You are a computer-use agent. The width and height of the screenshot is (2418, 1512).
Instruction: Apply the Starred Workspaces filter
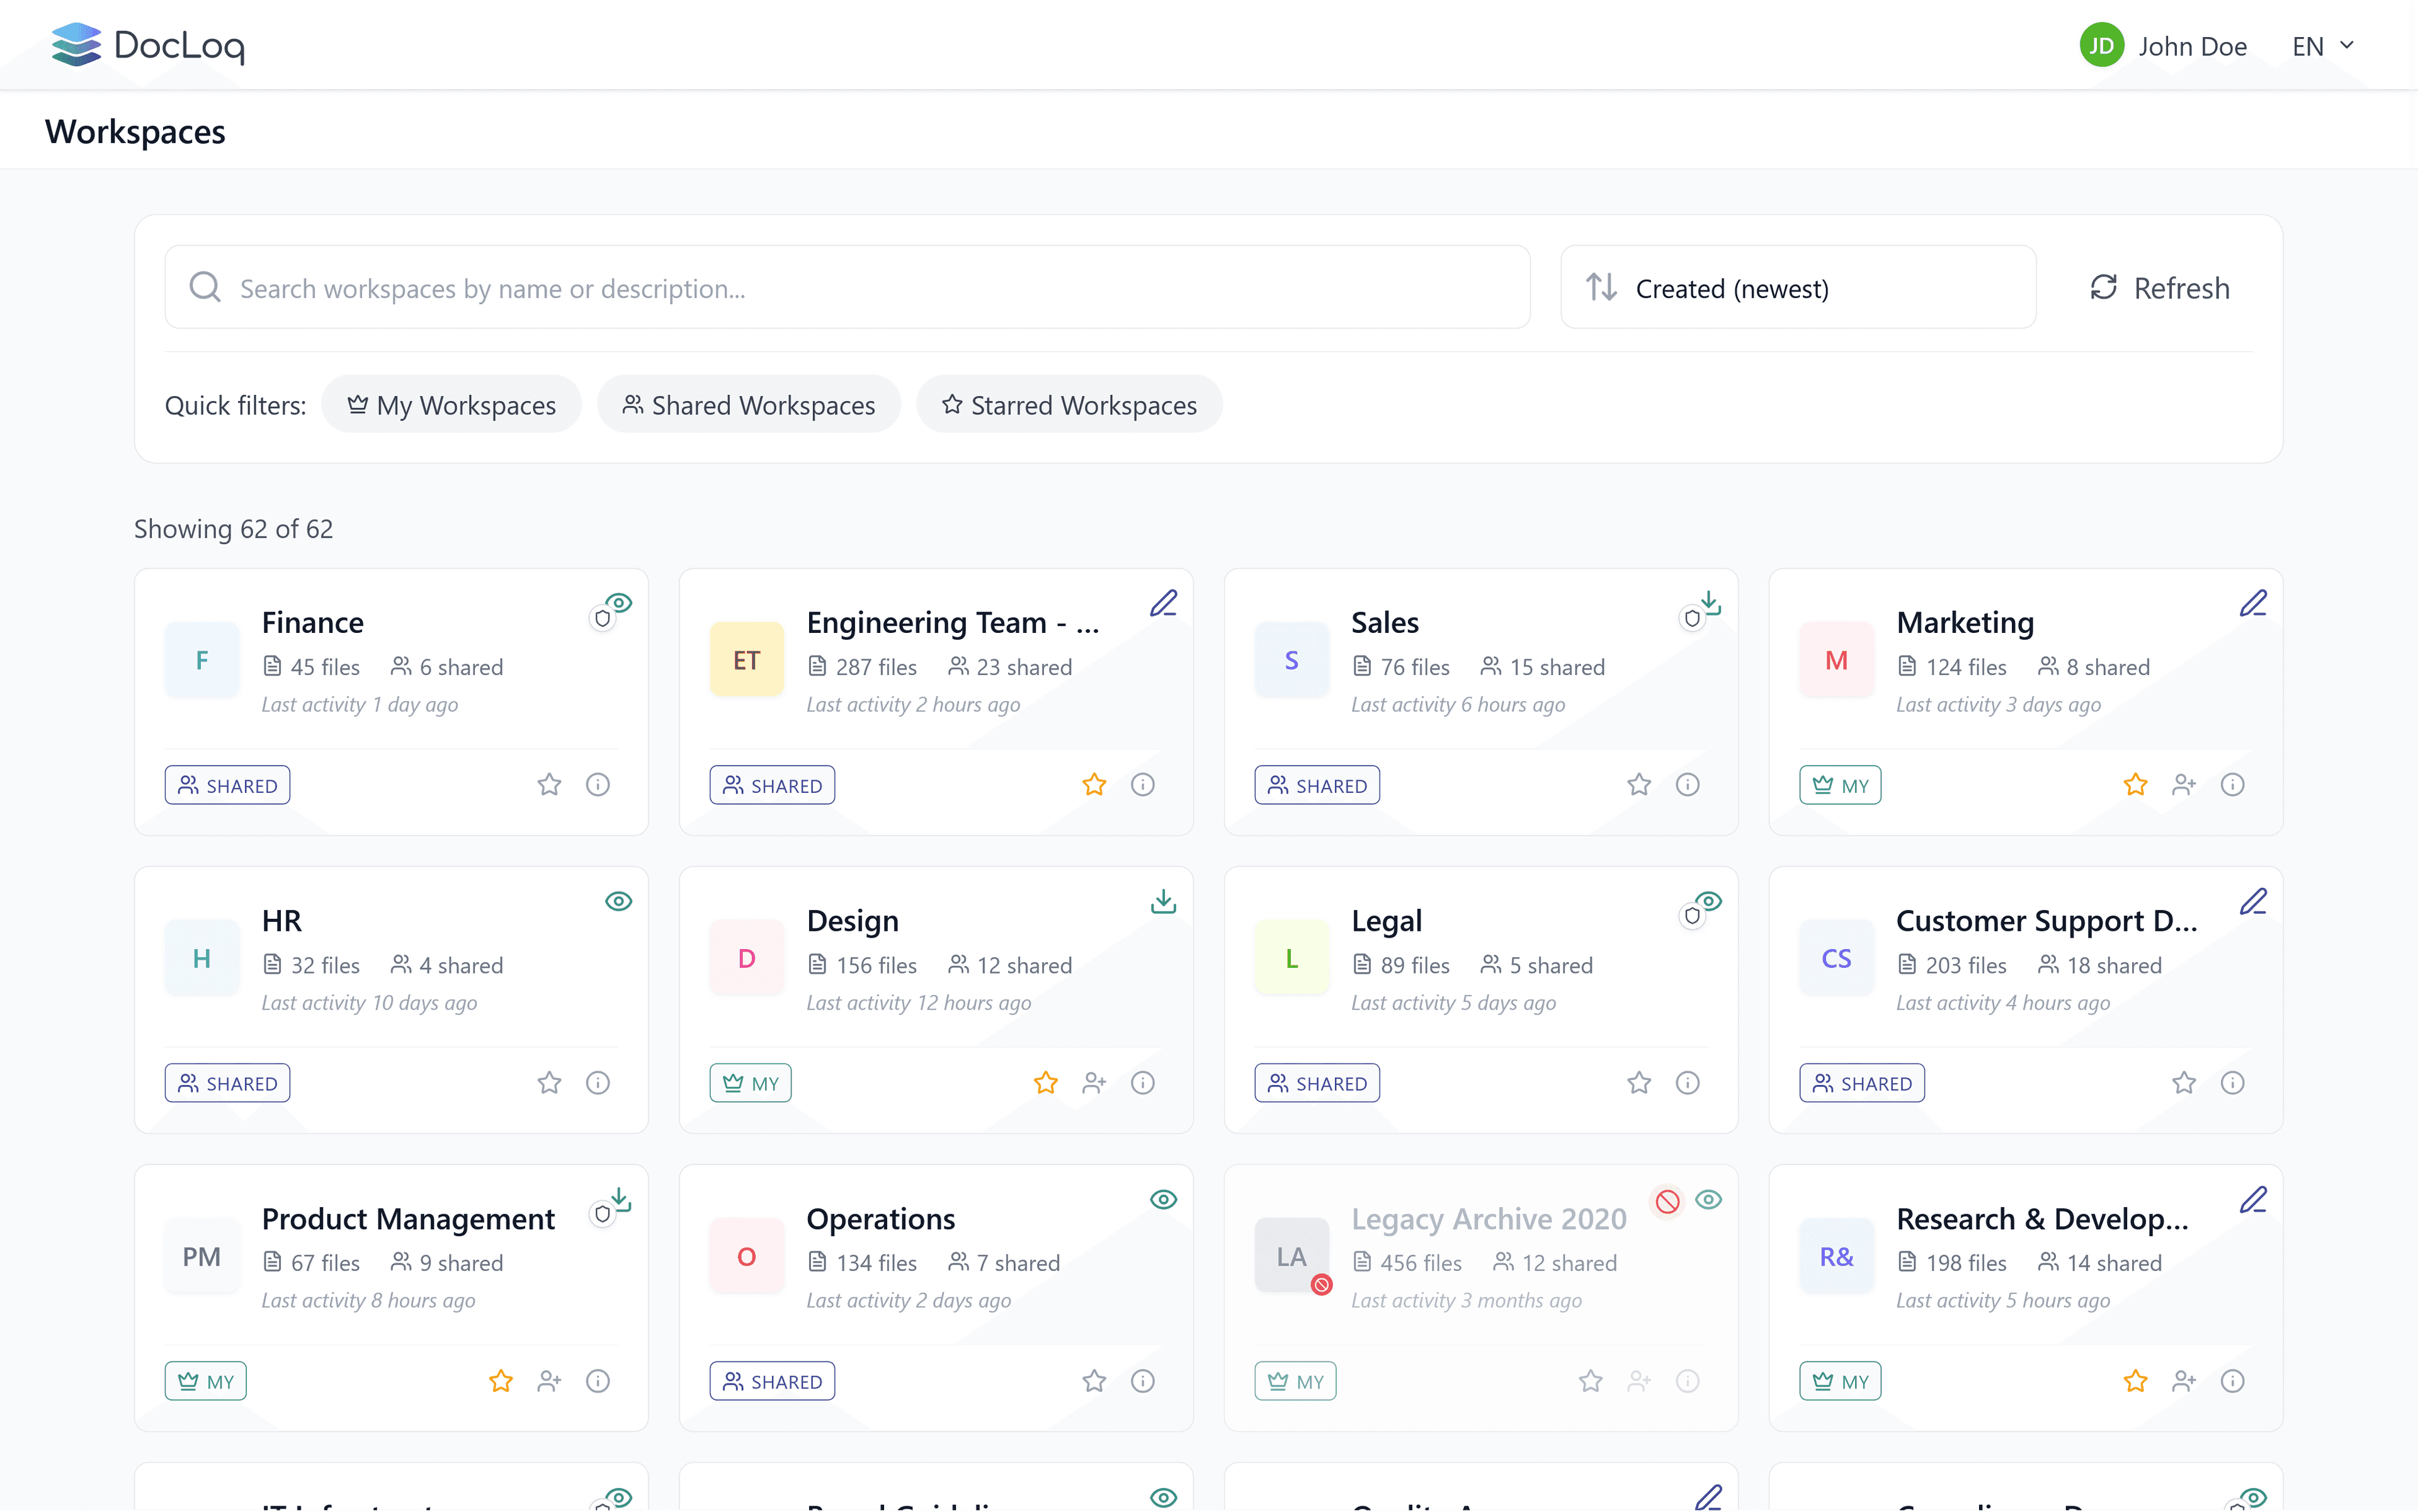(1069, 404)
